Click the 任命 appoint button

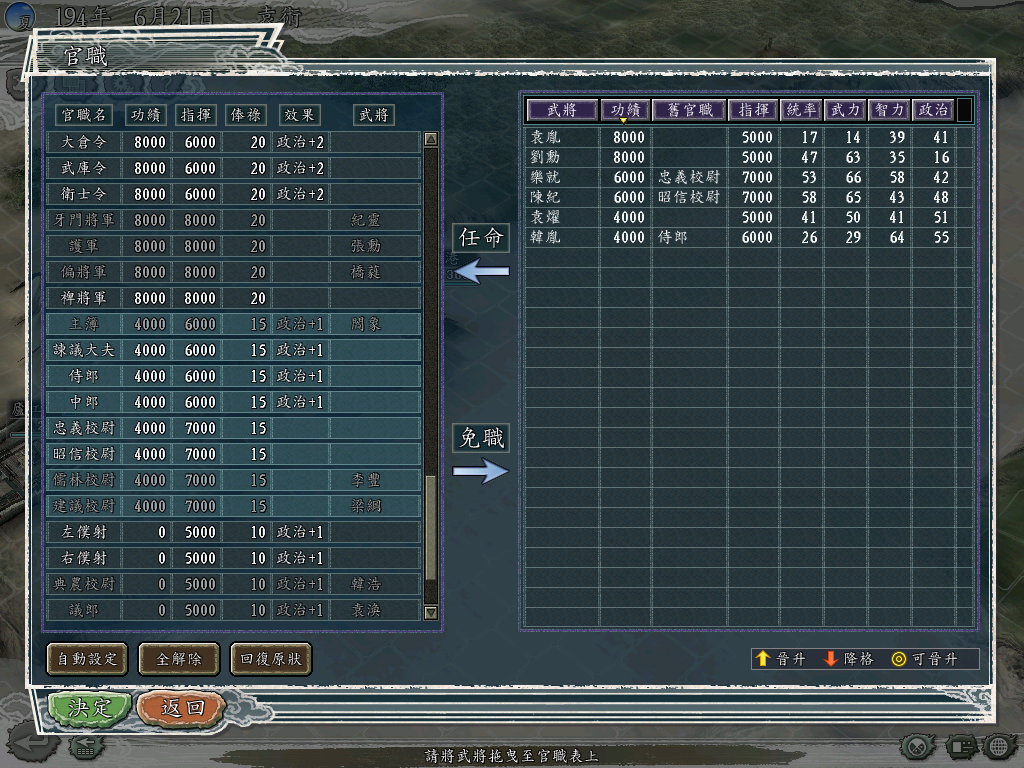pyautogui.click(x=481, y=238)
